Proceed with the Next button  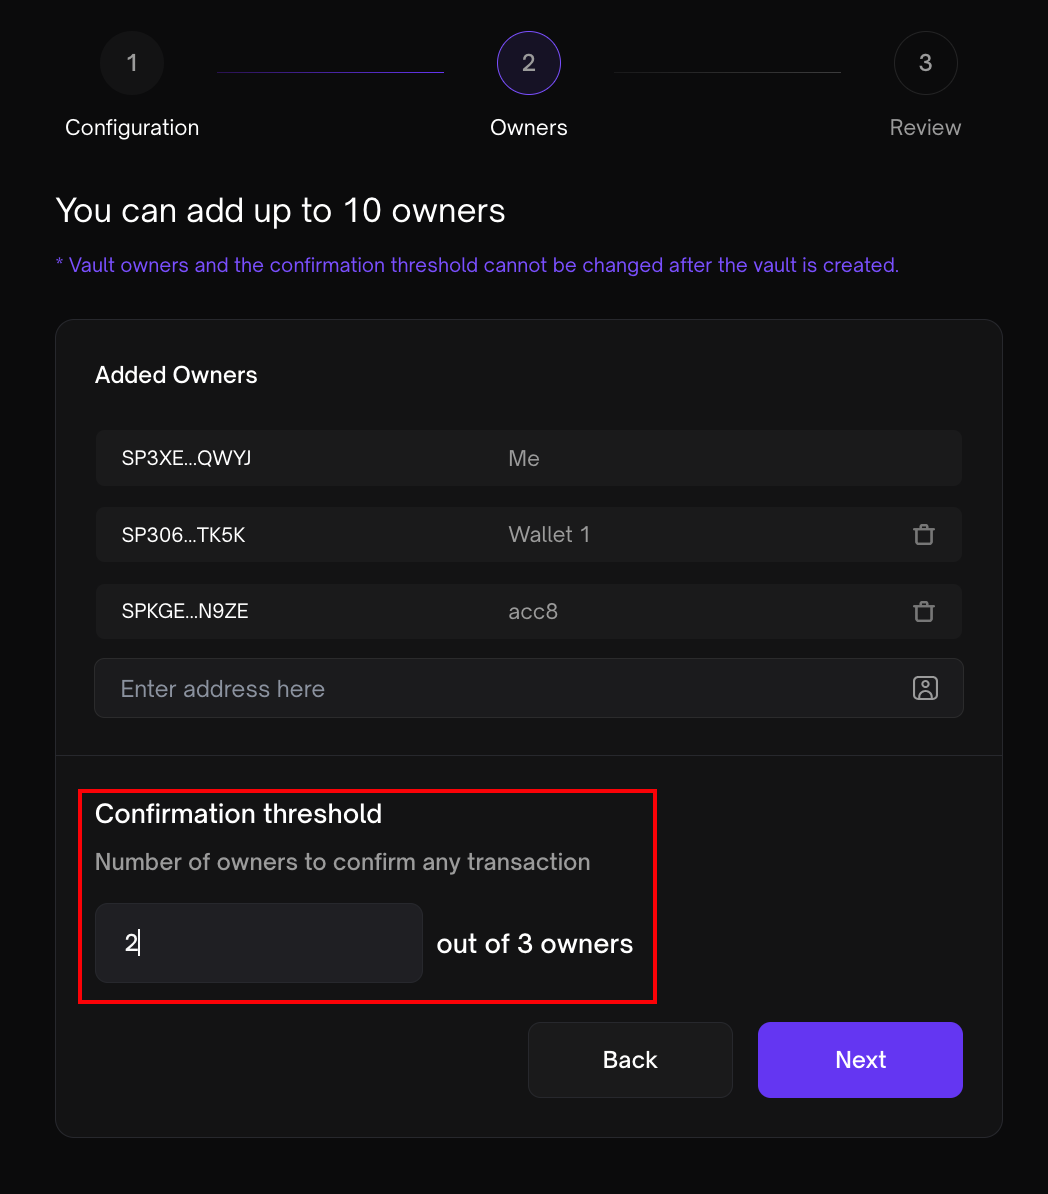coord(860,1060)
